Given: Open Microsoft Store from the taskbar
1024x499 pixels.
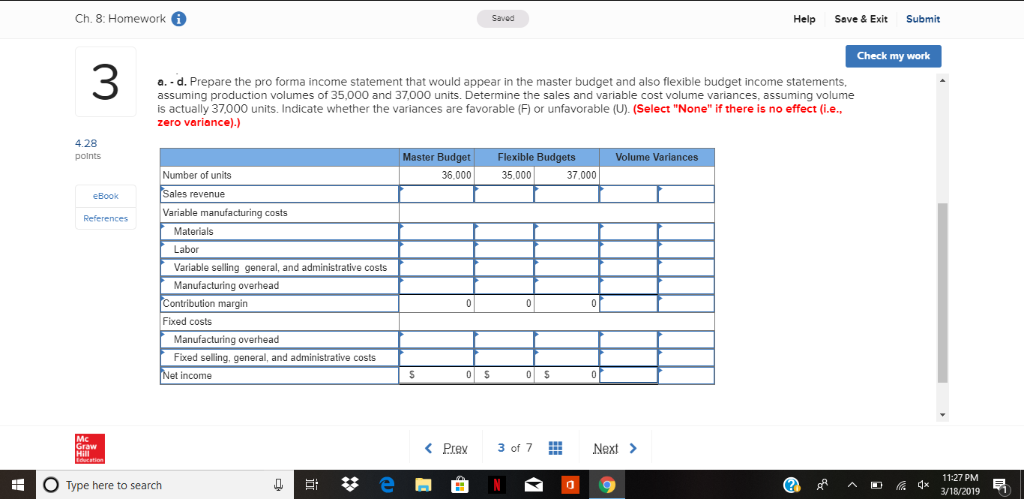Looking at the screenshot, I should coord(460,485).
